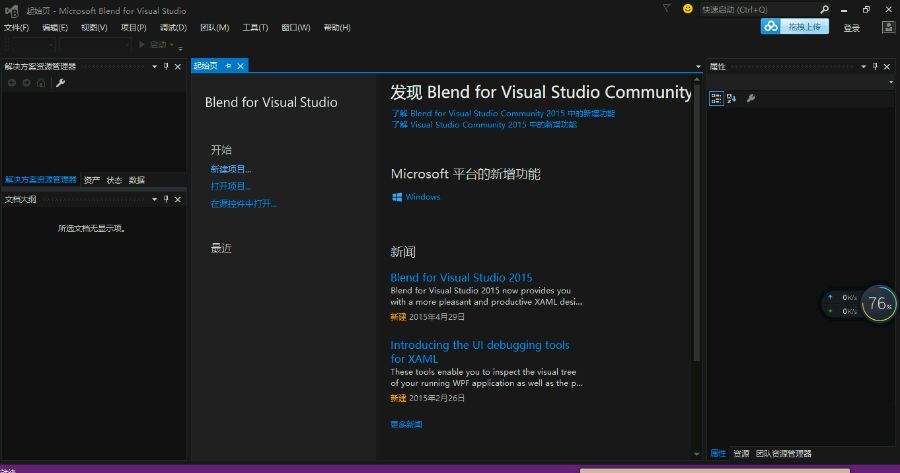Click the 打开项目... link
900x473 pixels.
(x=231, y=187)
